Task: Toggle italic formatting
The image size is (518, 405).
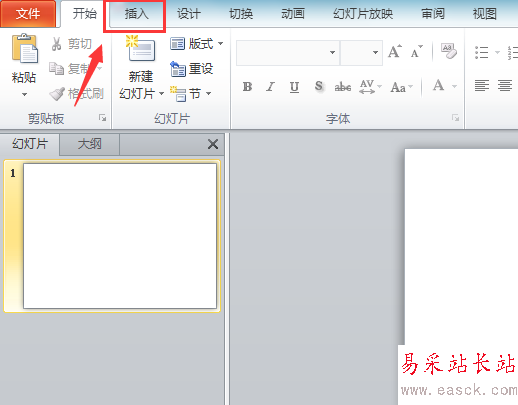Action: coord(271,87)
